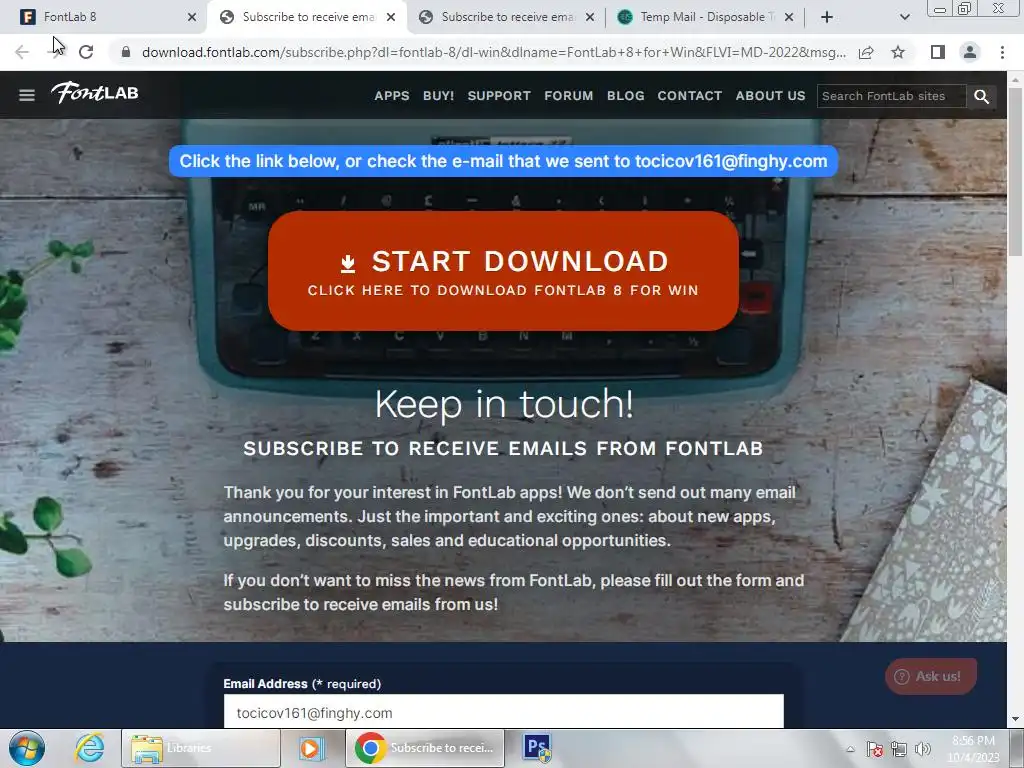Click the Ask us! help button
1024x768 pixels.
(x=931, y=677)
